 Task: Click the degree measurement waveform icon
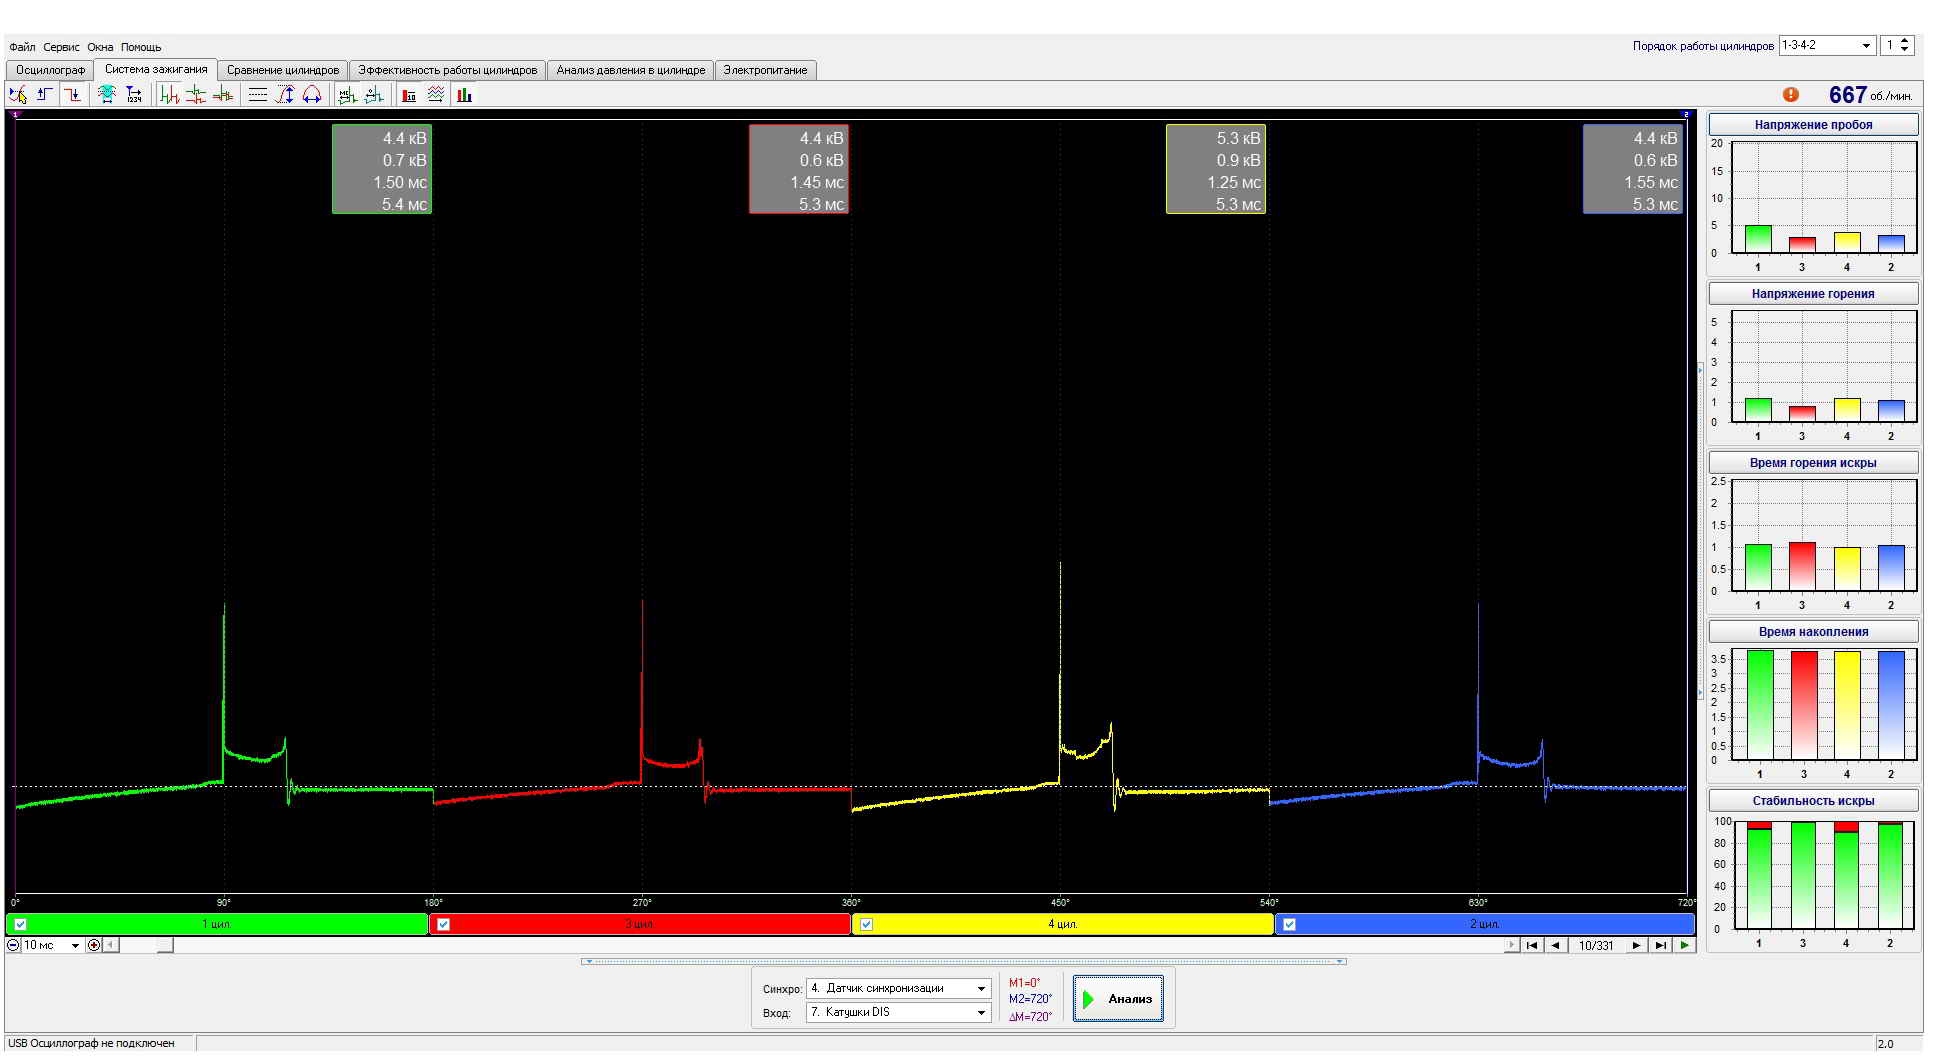[x=374, y=95]
